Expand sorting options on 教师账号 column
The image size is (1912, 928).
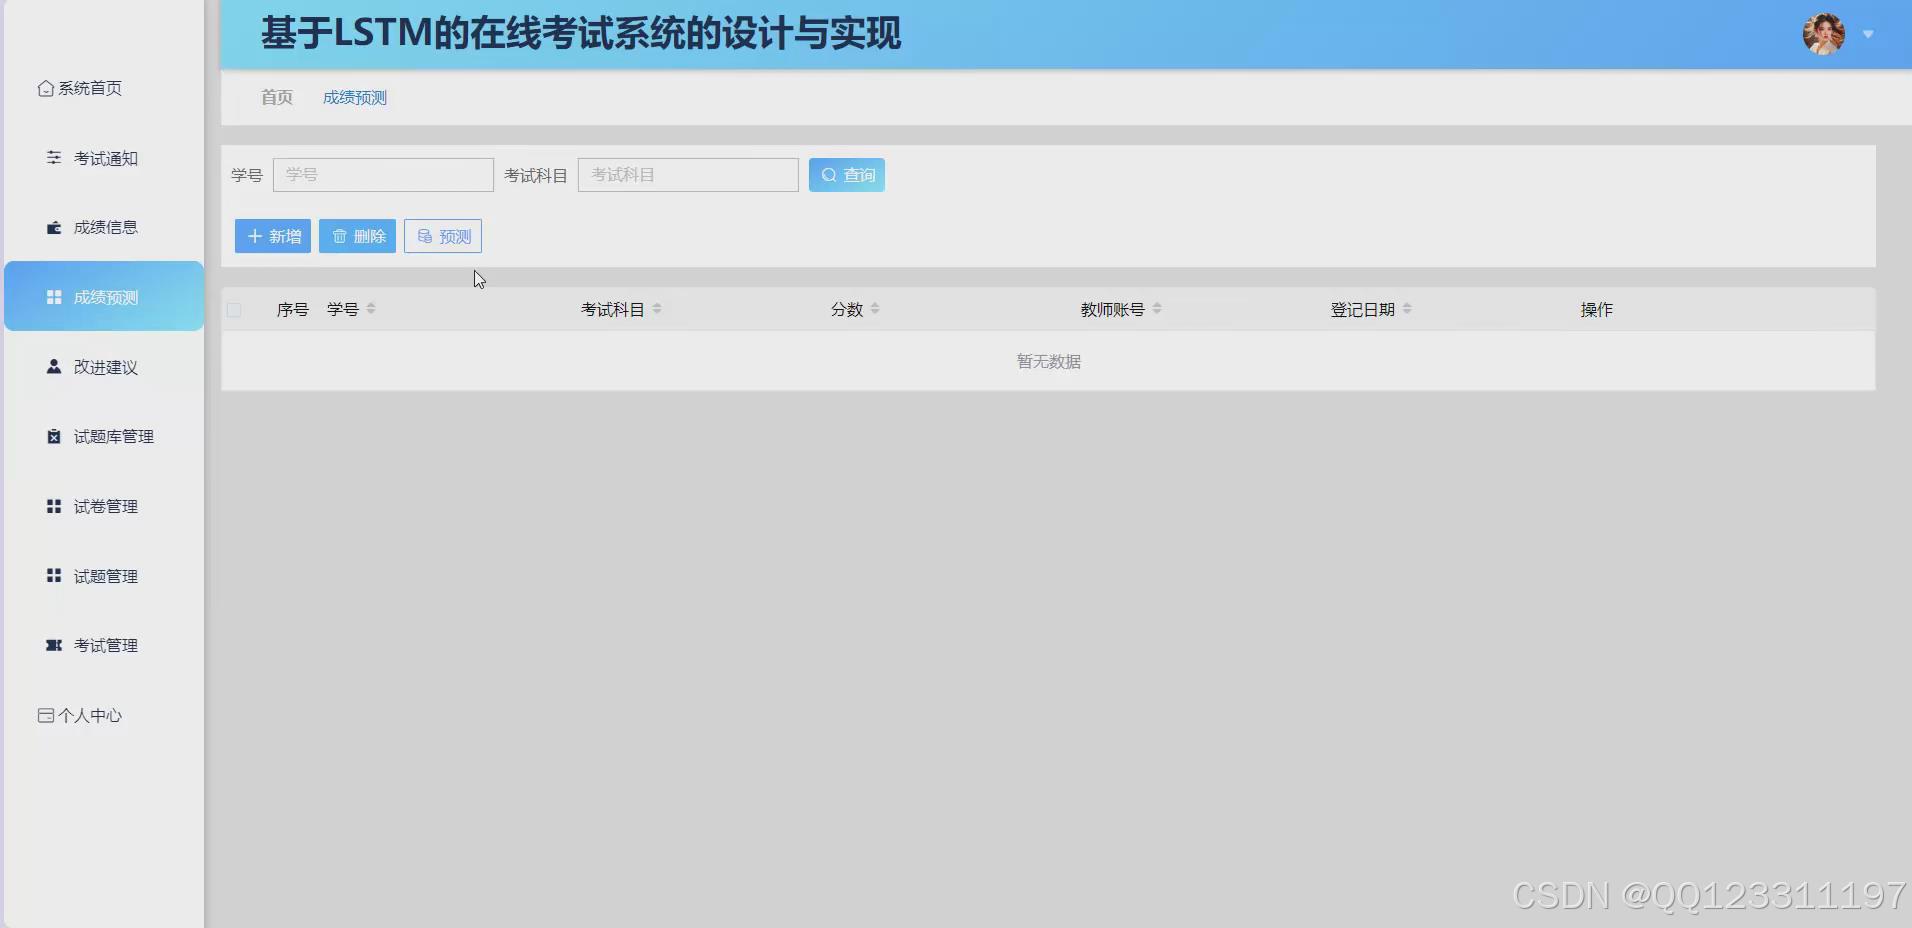pos(1157,309)
